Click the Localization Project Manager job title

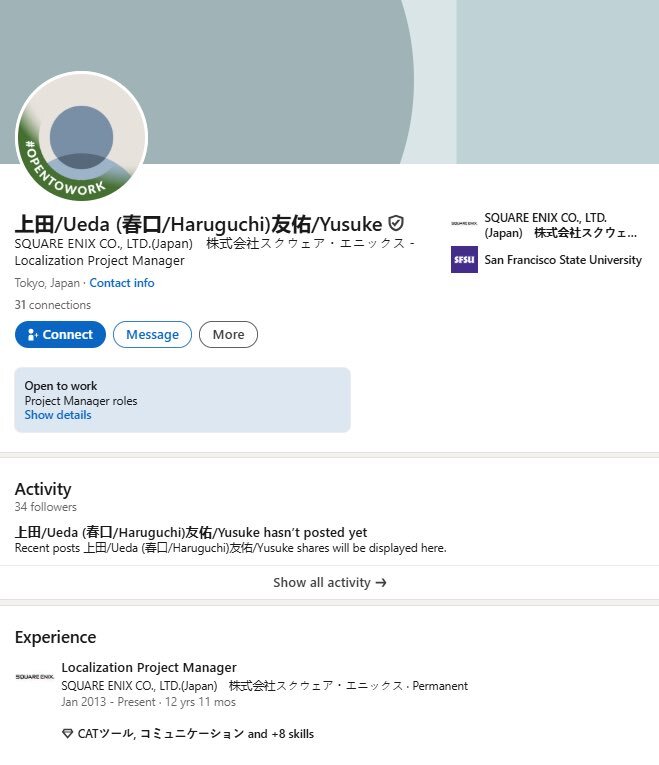click(149, 668)
